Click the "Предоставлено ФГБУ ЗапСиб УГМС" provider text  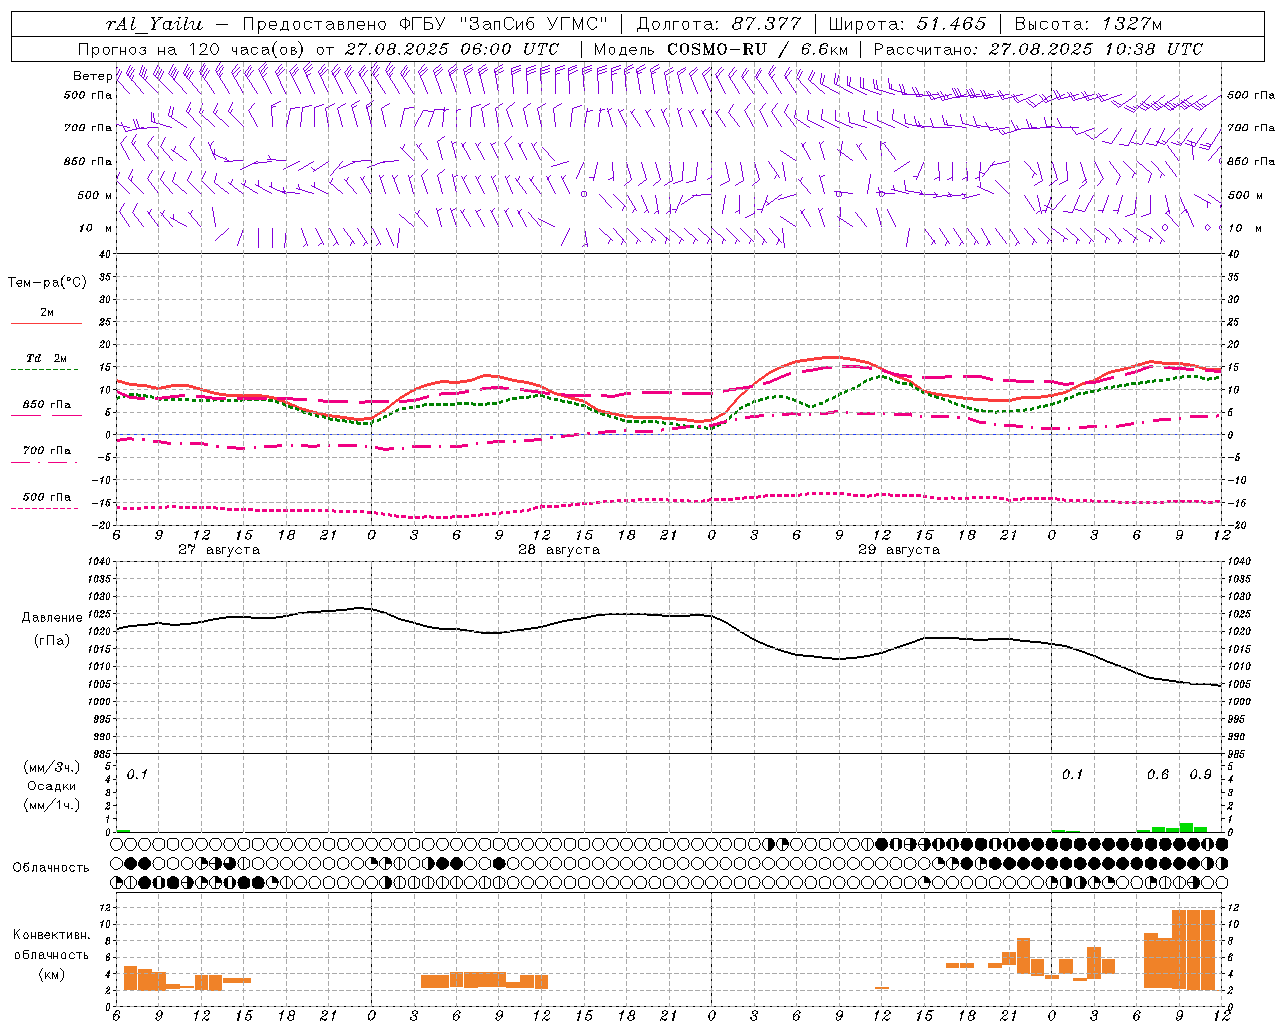(x=426, y=24)
